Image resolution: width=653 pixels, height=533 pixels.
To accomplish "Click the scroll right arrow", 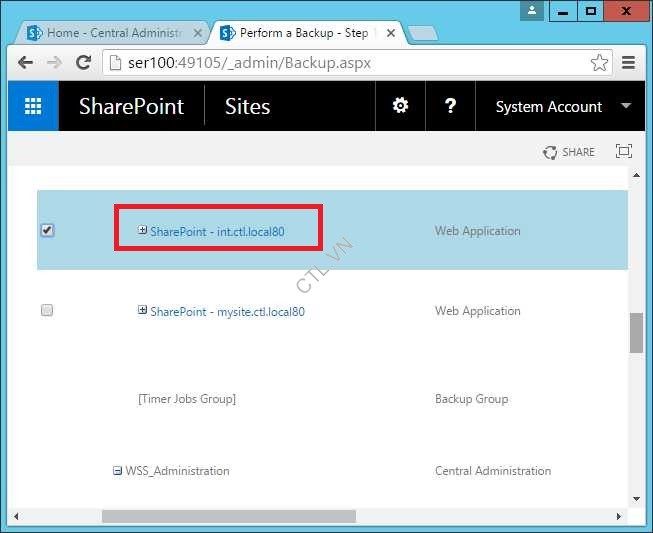I will coord(618,516).
